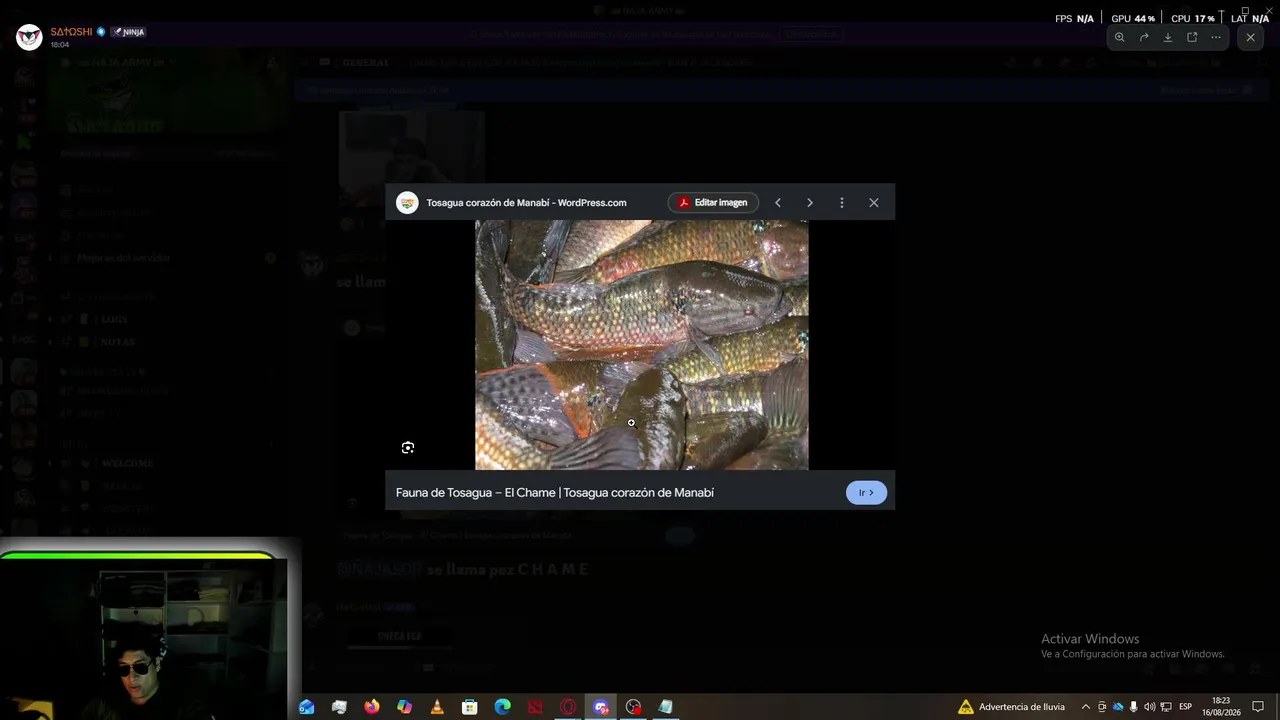
Task: Click the Meet Now camera tray icon
Action: coord(1102,707)
